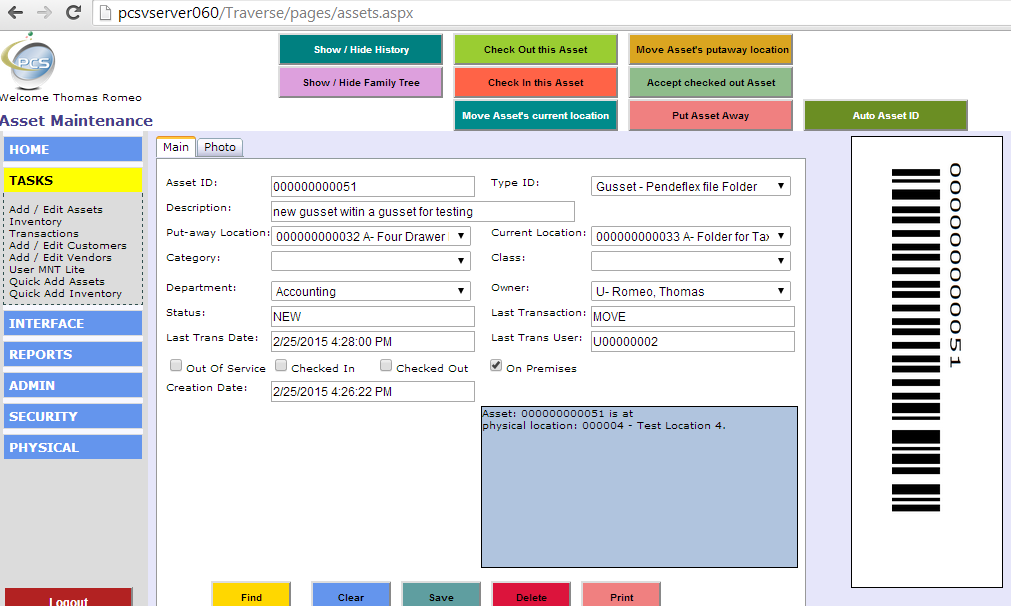Click the Asset Maintenance heading
1011x606 pixels.
point(76,121)
